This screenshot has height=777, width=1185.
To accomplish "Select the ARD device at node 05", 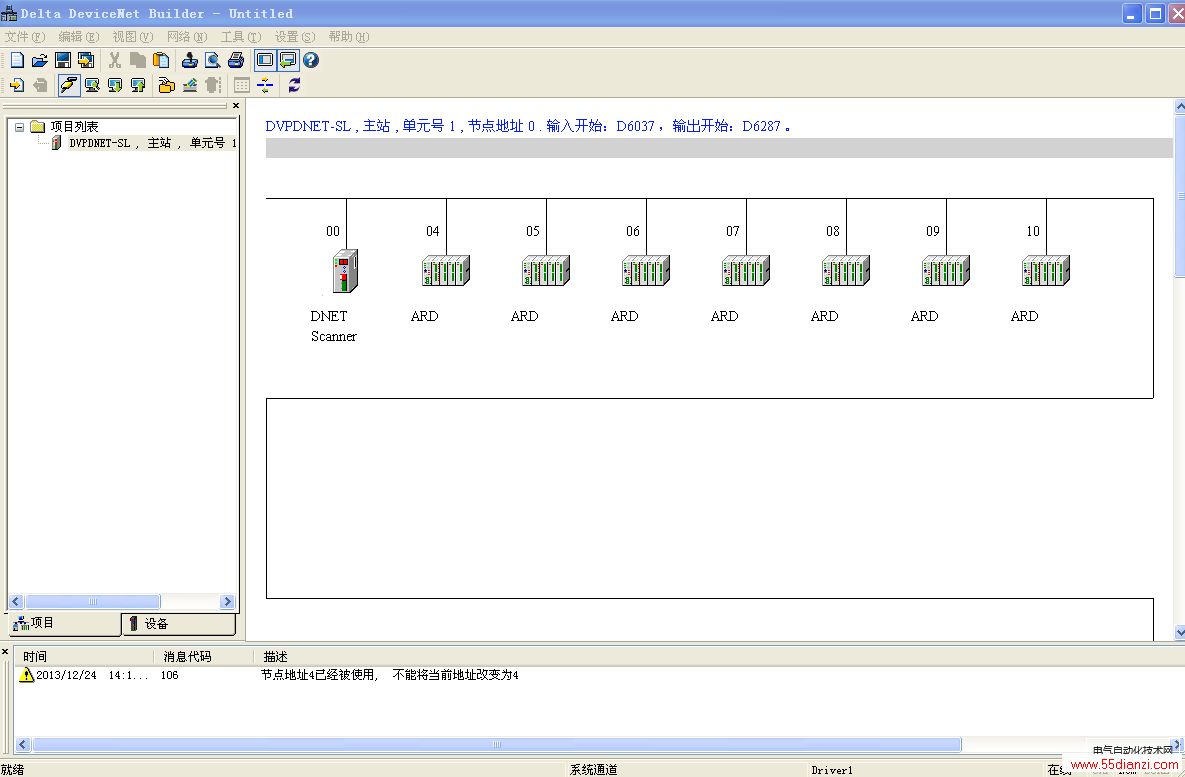I will tap(546, 271).
